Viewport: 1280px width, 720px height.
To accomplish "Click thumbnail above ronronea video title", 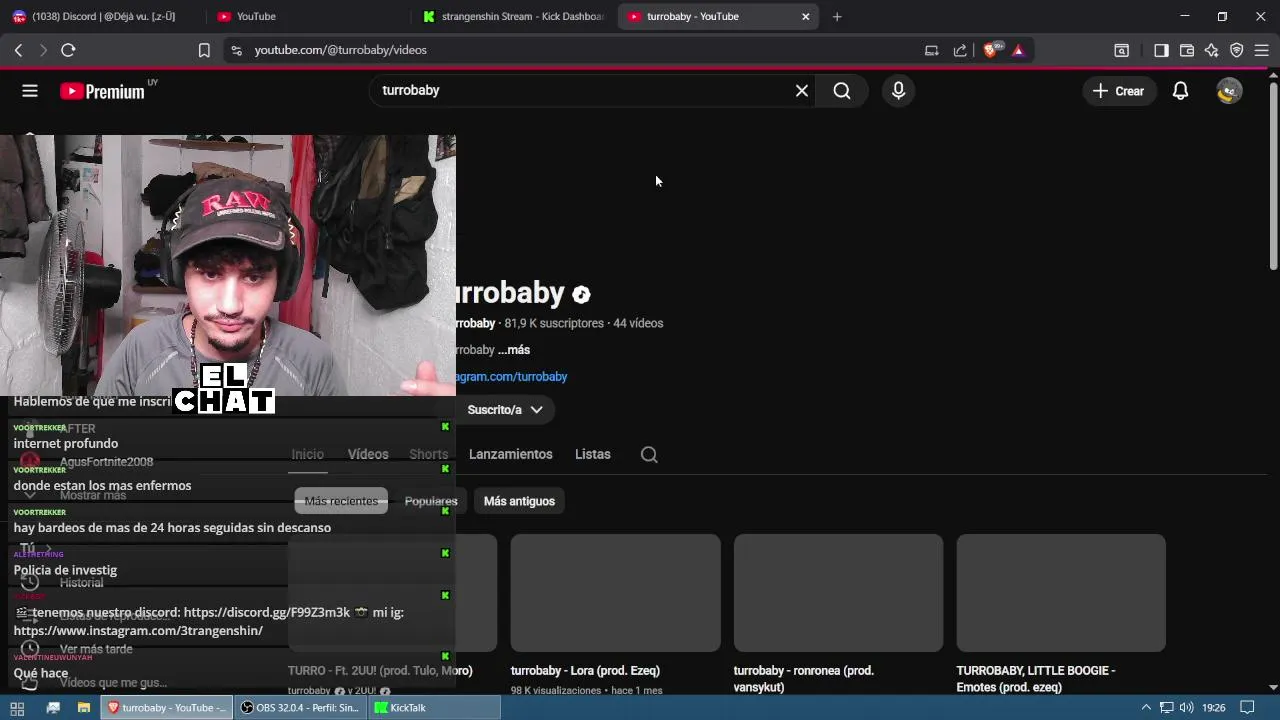I will tap(838, 593).
